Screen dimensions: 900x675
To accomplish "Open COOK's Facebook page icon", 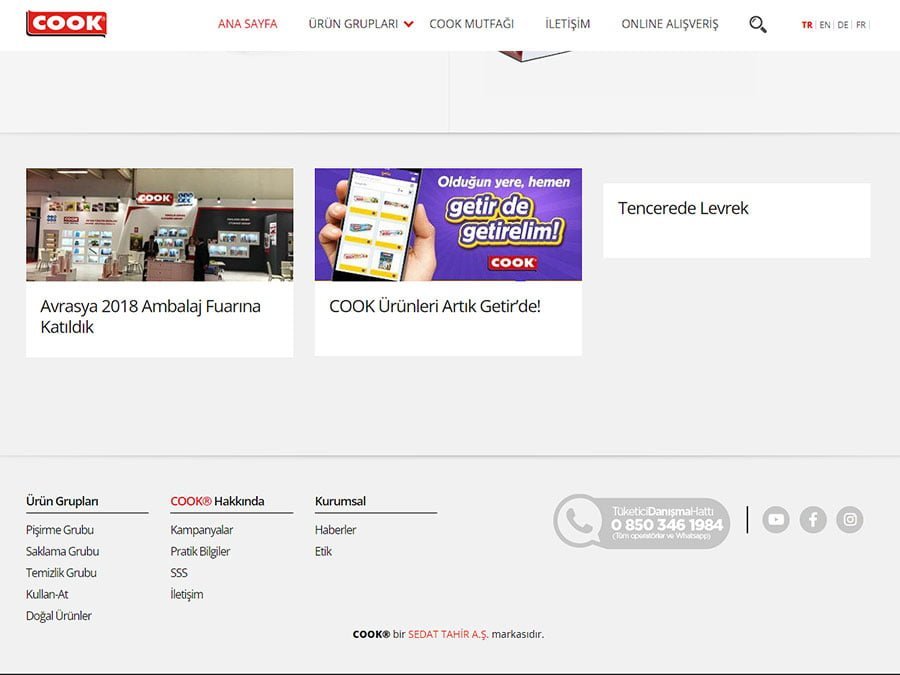I will pyautogui.click(x=813, y=519).
